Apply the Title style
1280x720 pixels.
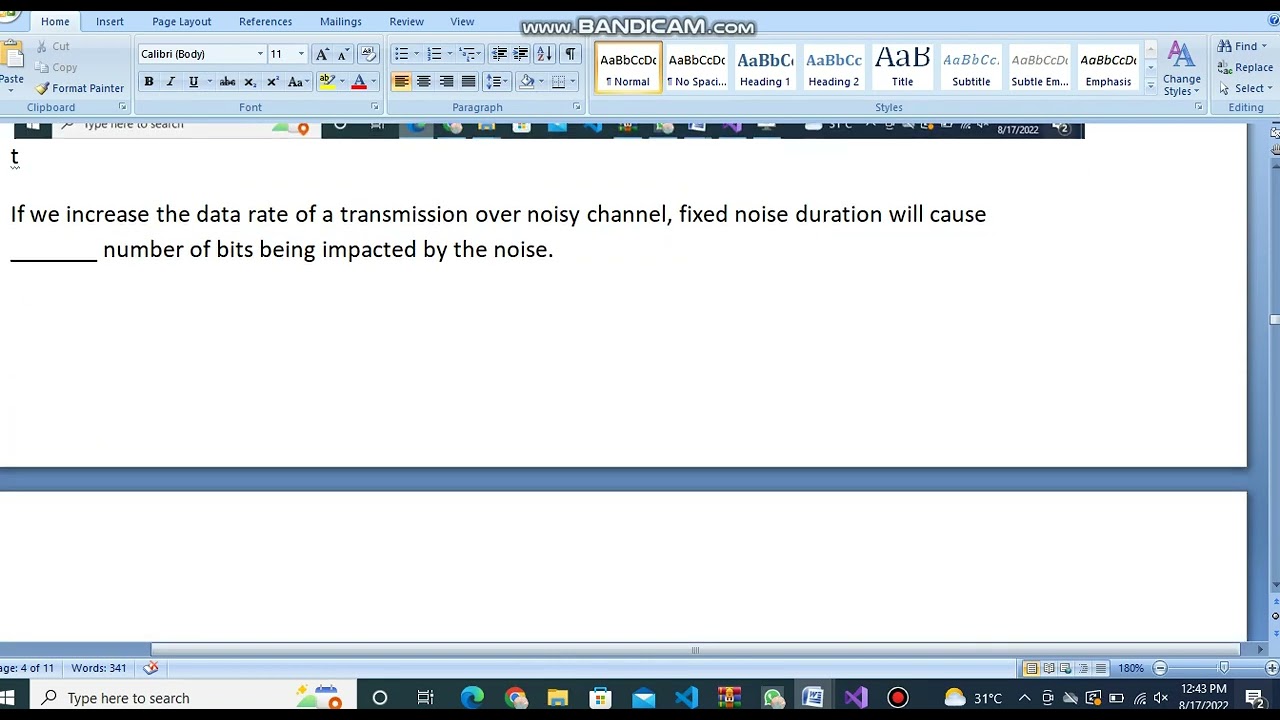pos(902,68)
